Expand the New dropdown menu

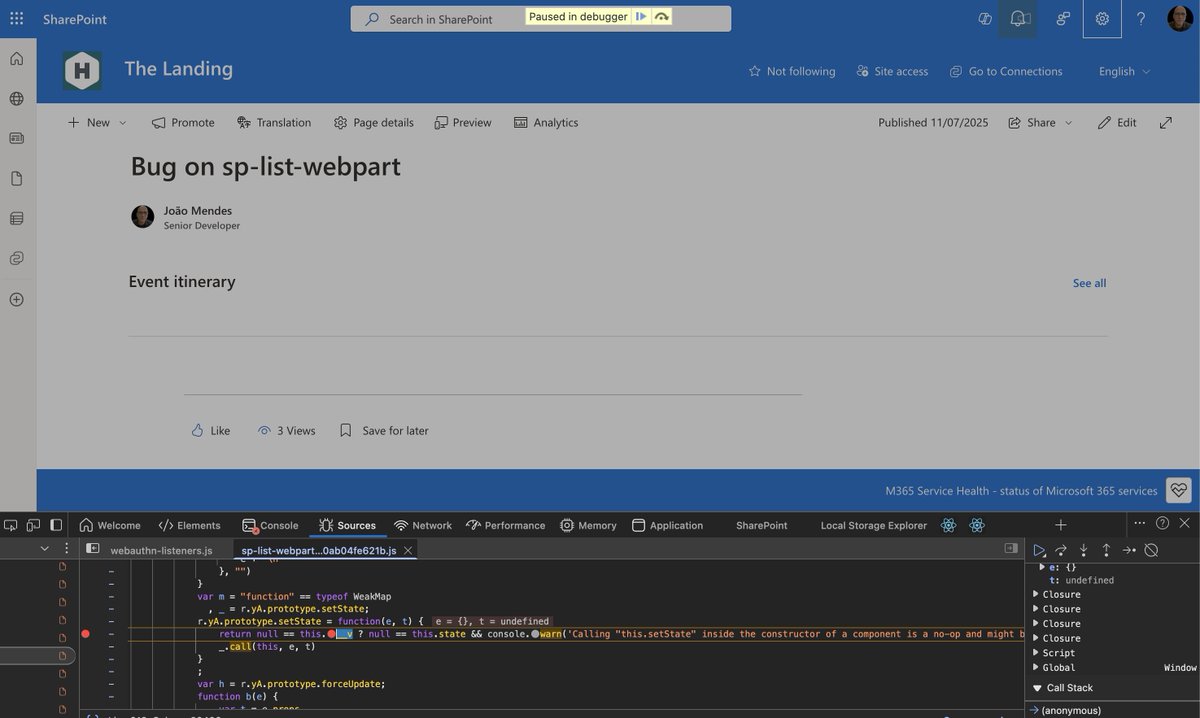(x=123, y=122)
